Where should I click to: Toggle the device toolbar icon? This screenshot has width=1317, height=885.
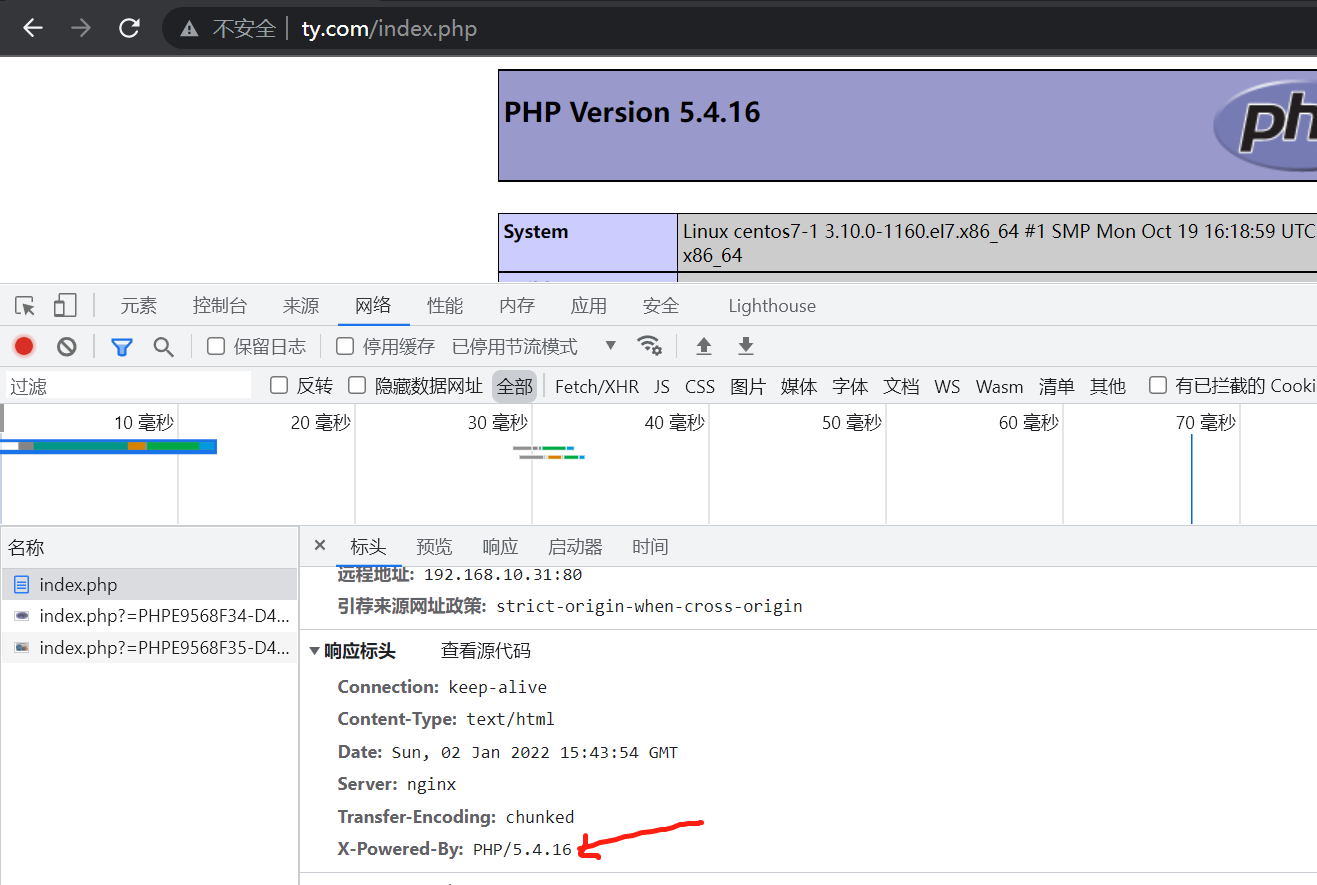[65, 306]
